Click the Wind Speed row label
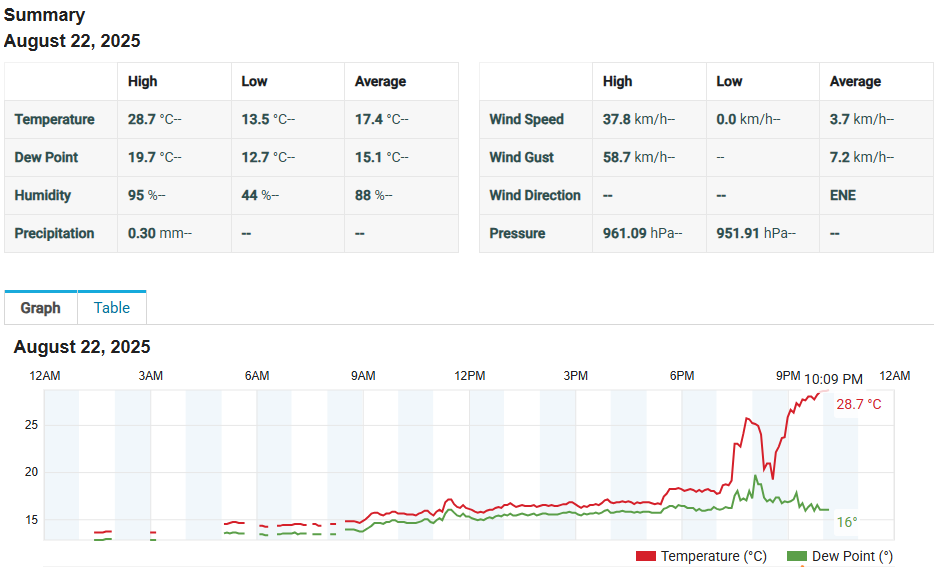Screen dimensions: 941x567 [527, 119]
